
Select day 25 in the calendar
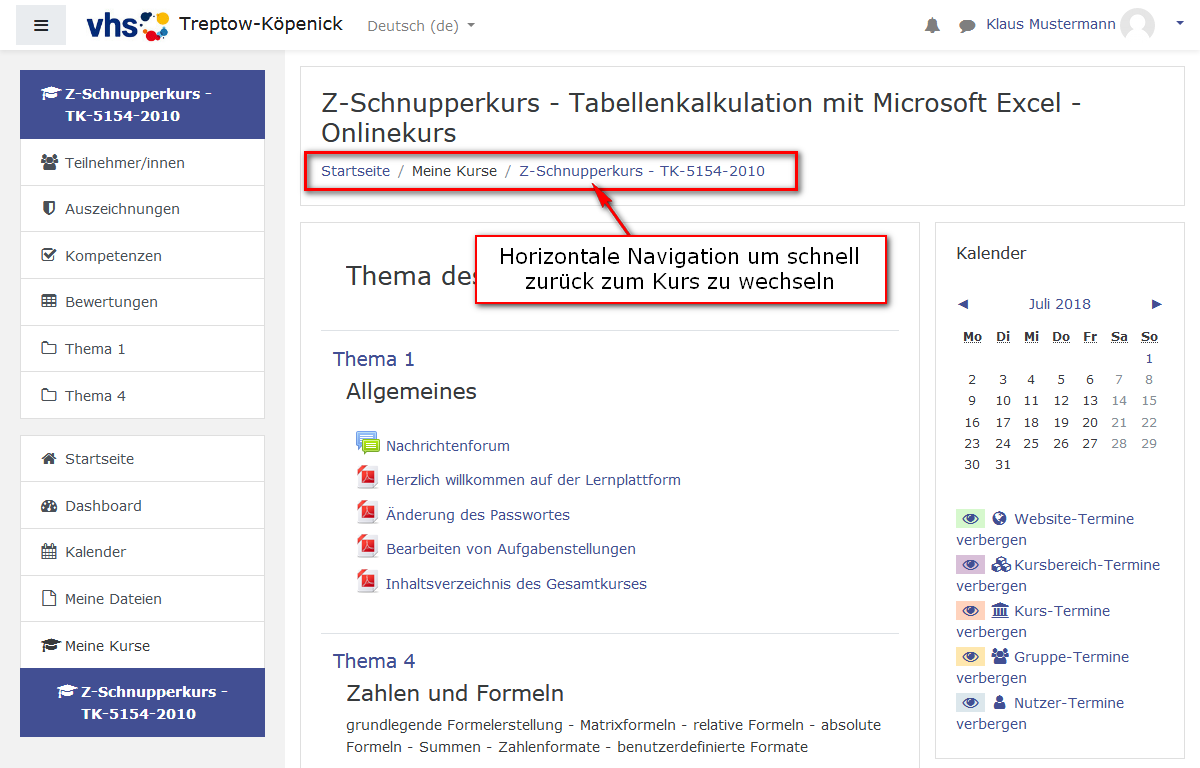click(x=1031, y=444)
